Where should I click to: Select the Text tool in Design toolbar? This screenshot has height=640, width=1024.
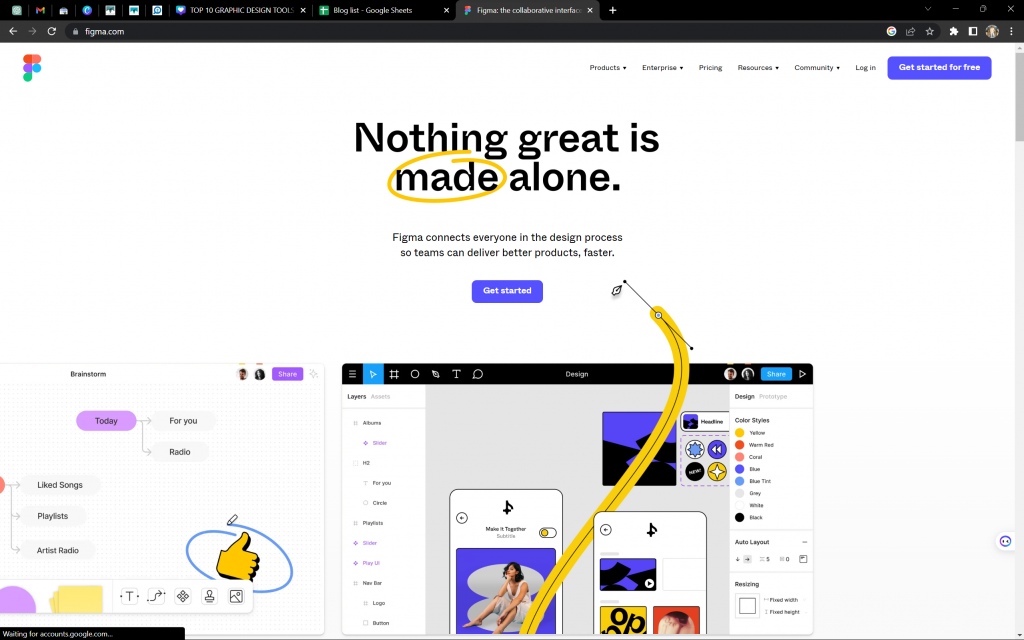click(456, 374)
